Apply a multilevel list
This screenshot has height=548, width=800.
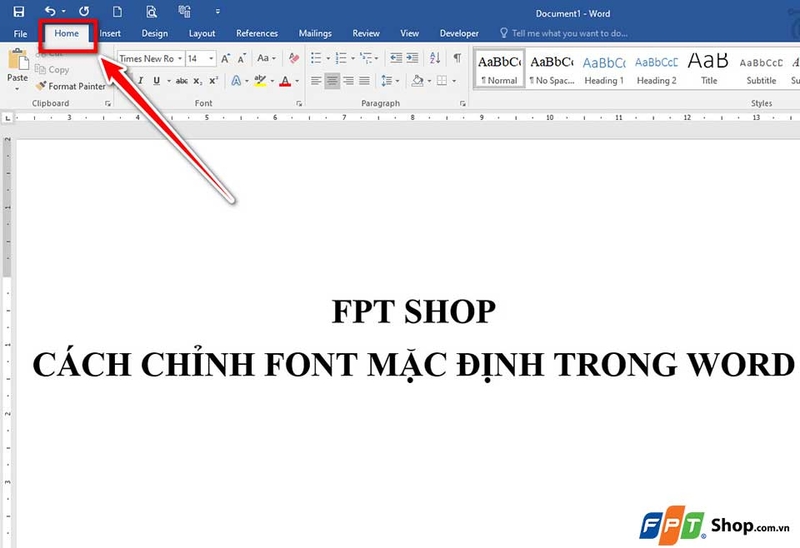(x=366, y=58)
